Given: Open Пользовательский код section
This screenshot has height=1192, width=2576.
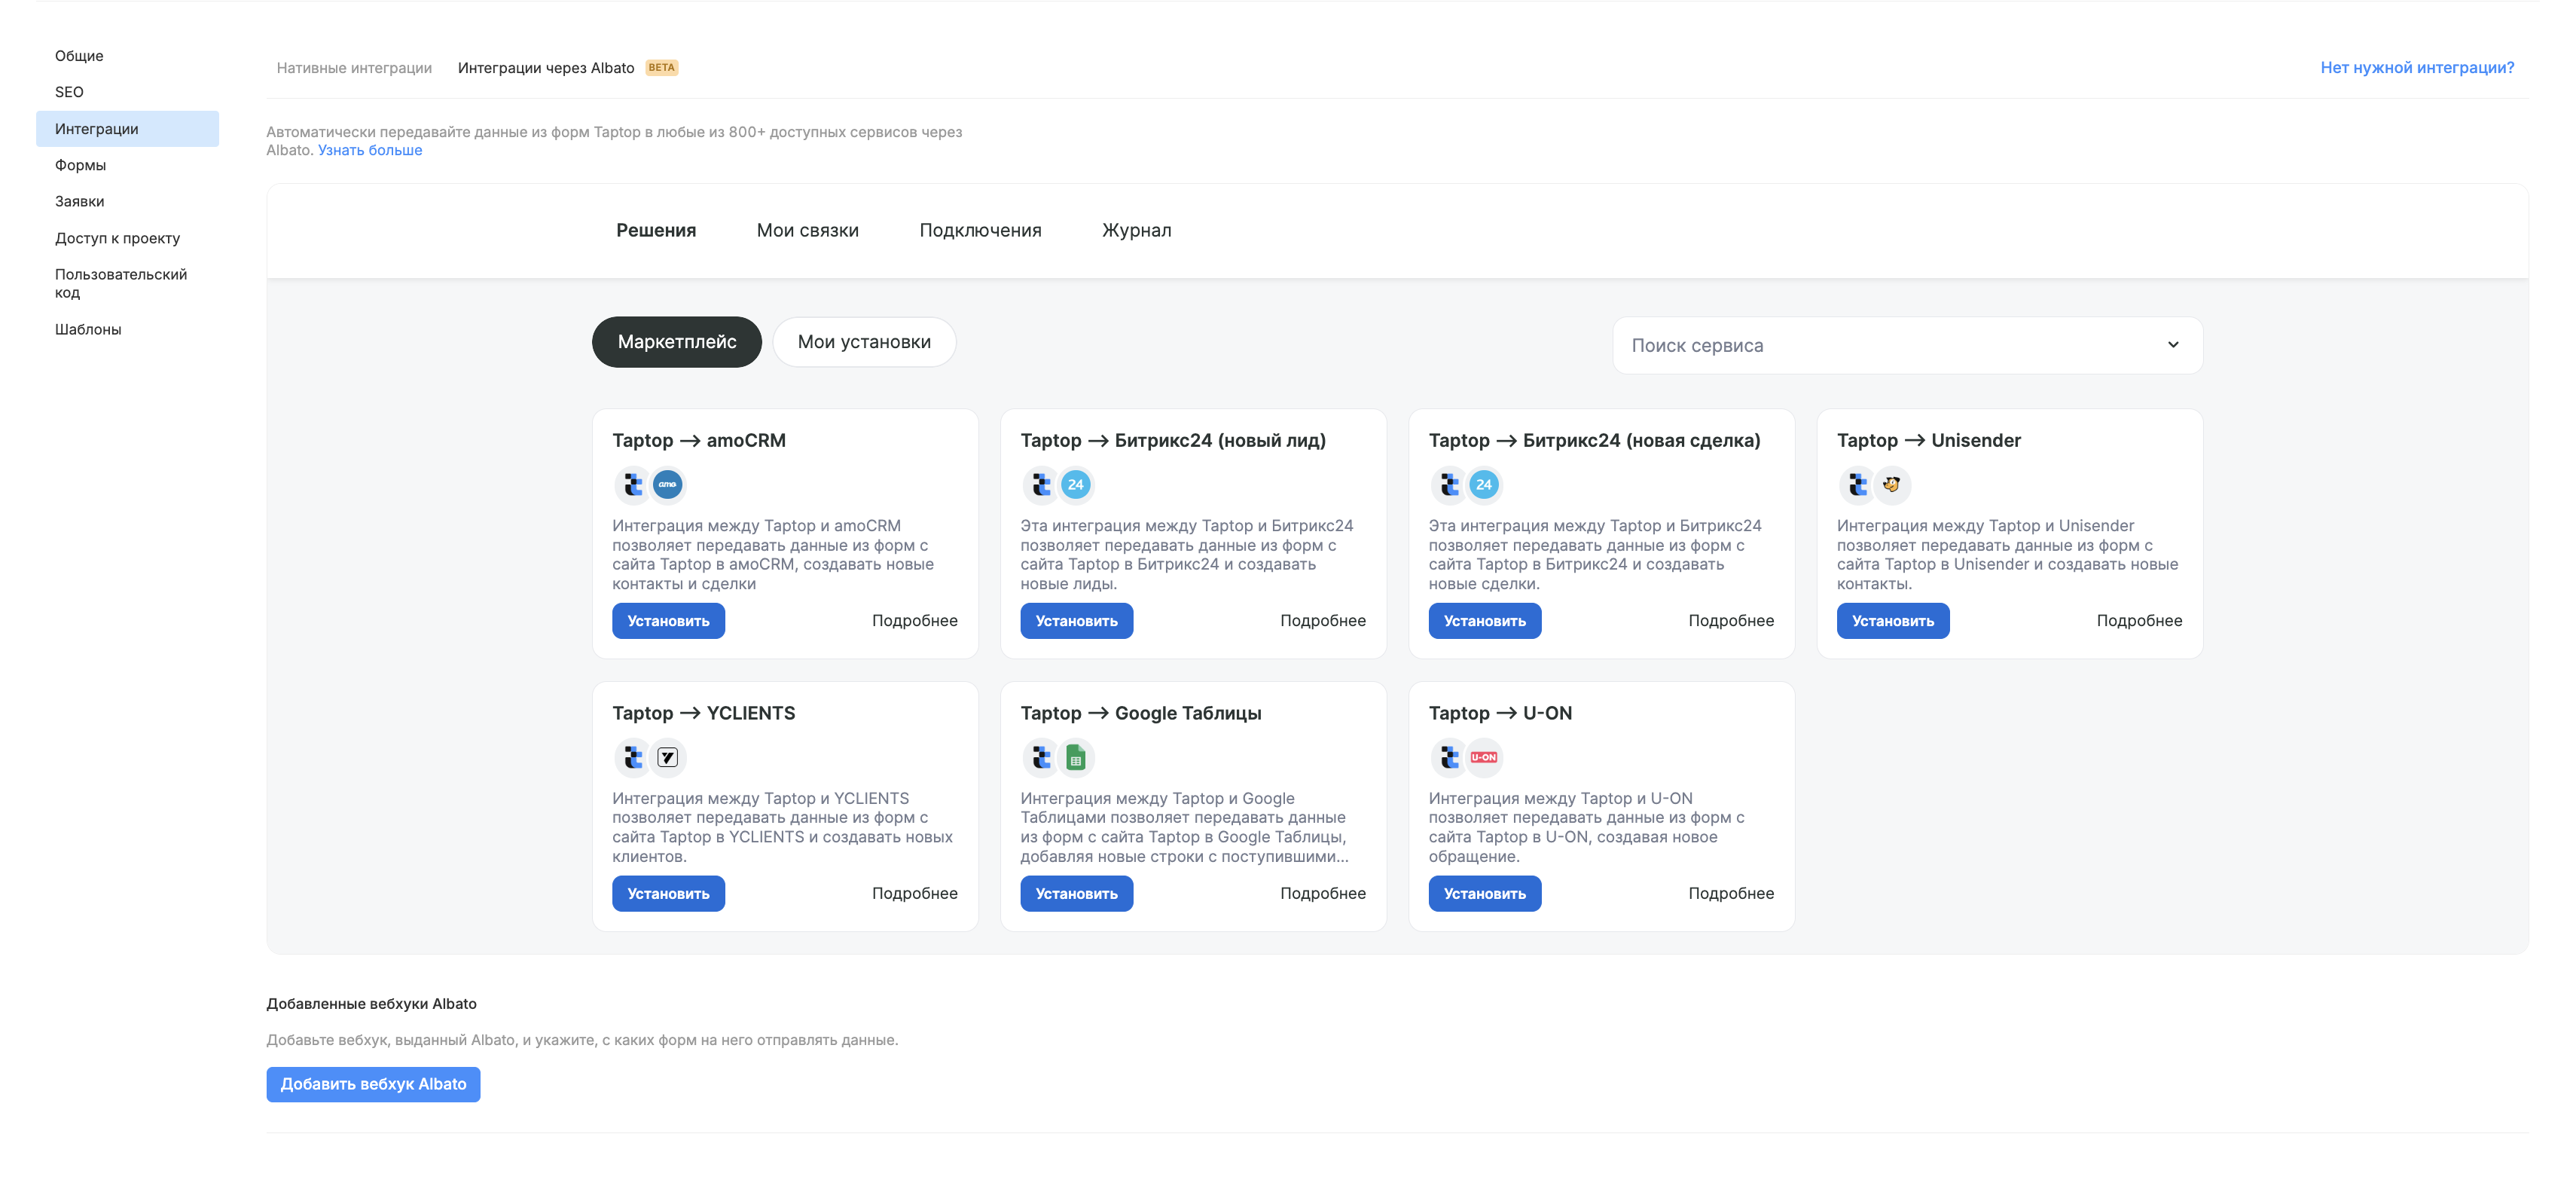Looking at the screenshot, I should pos(127,283).
